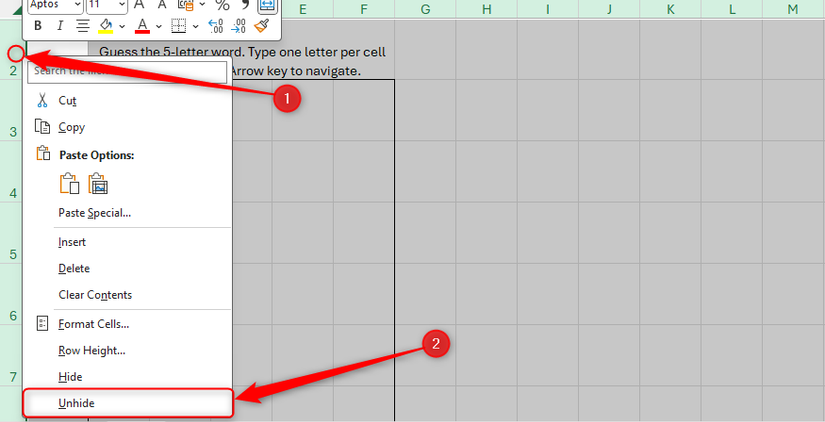Open Fill Color dropdown arrow

pos(122,26)
